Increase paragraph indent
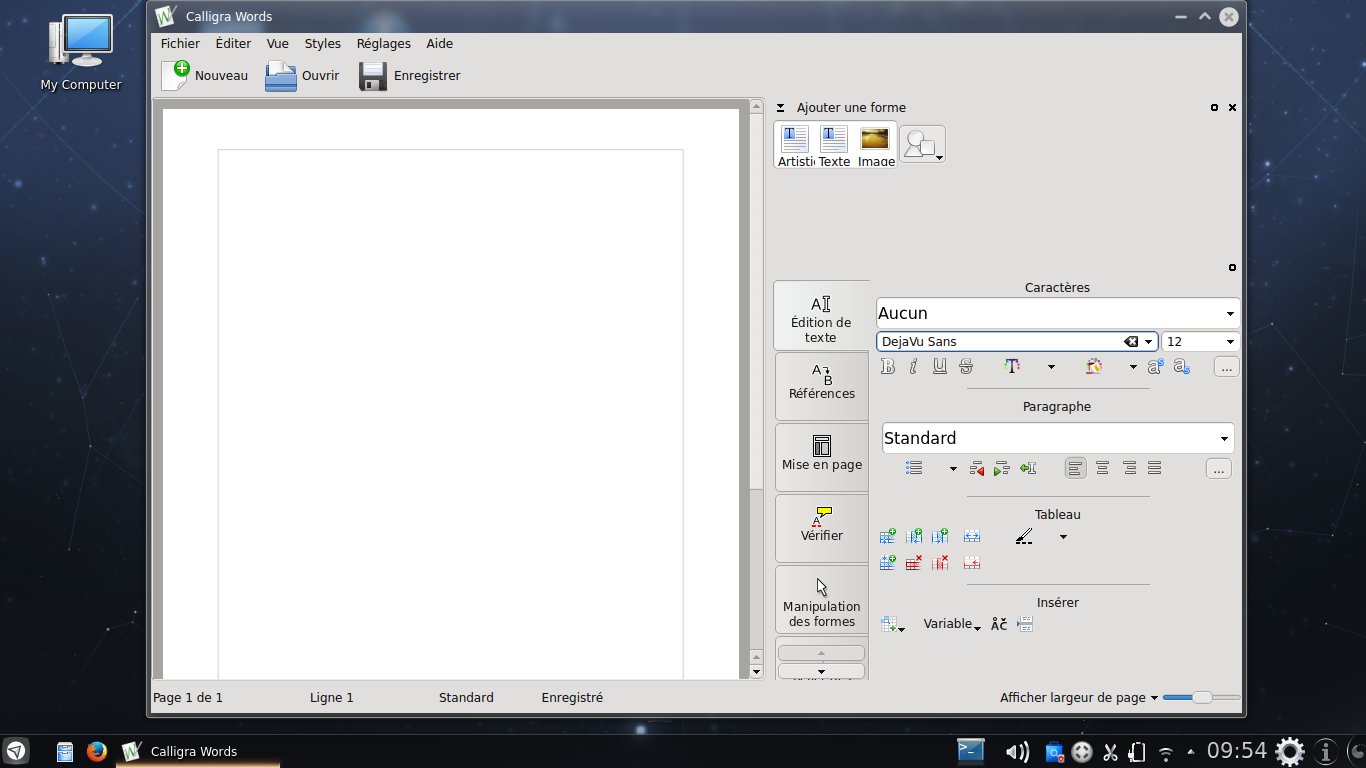 1002,468
